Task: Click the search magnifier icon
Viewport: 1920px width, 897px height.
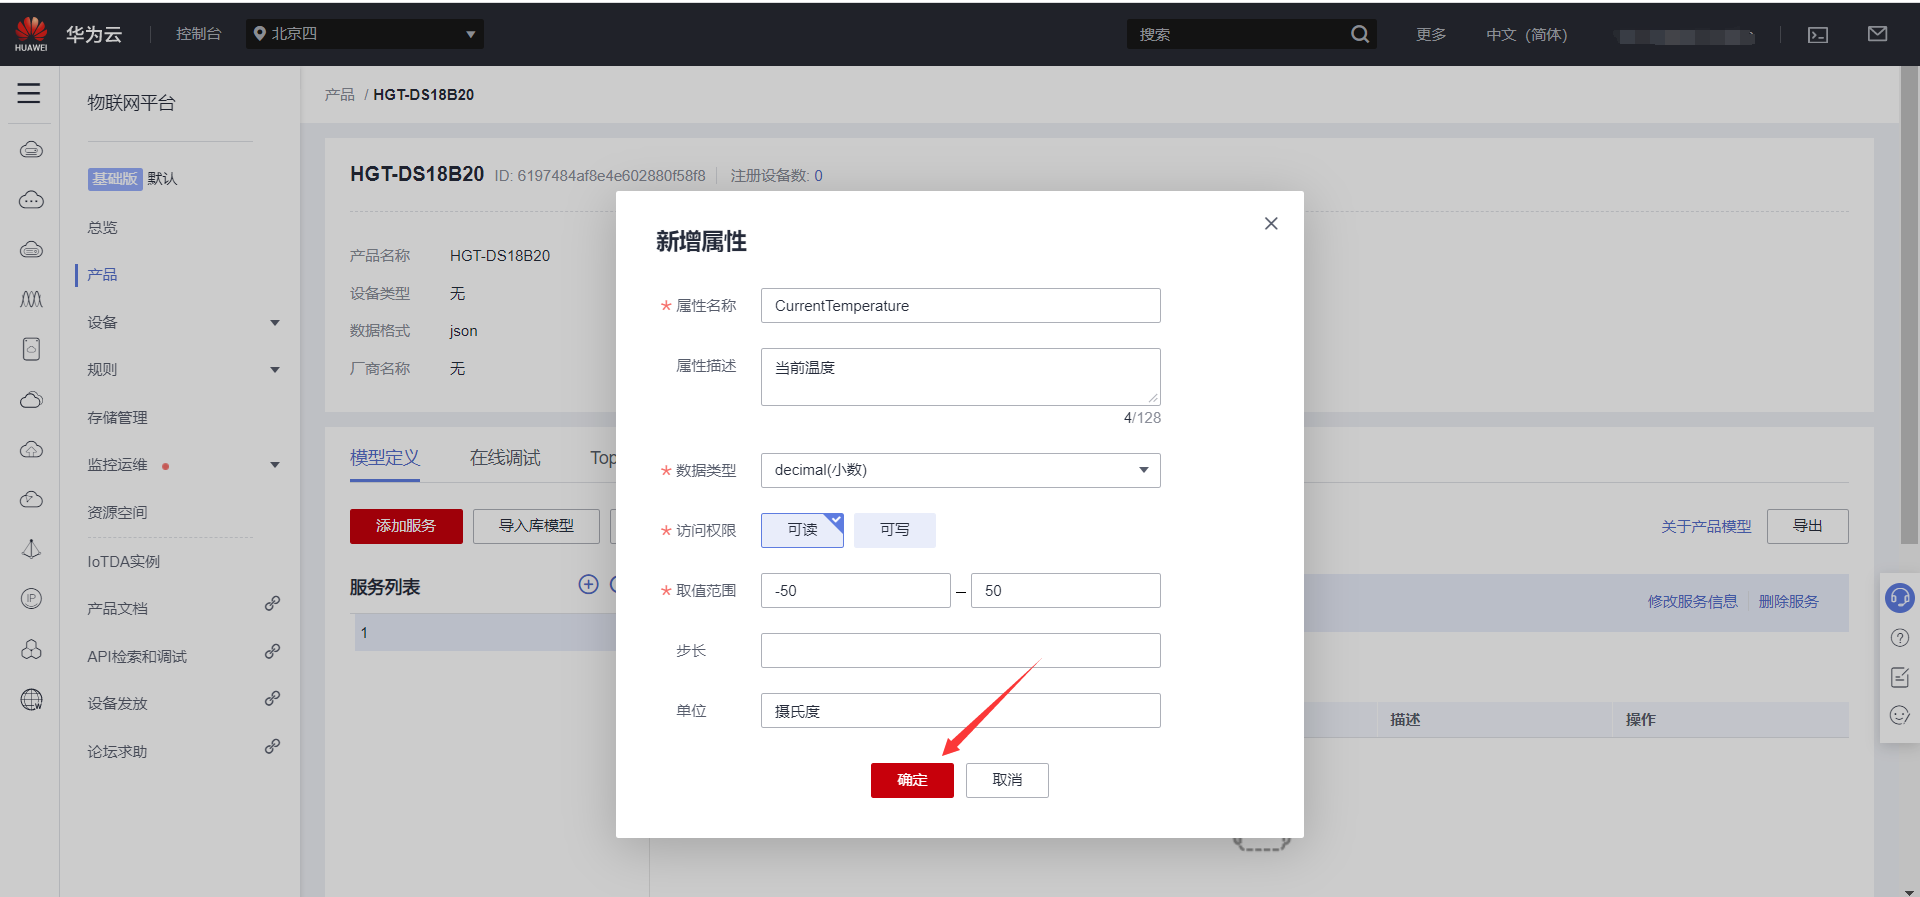Action: click(x=1359, y=34)
